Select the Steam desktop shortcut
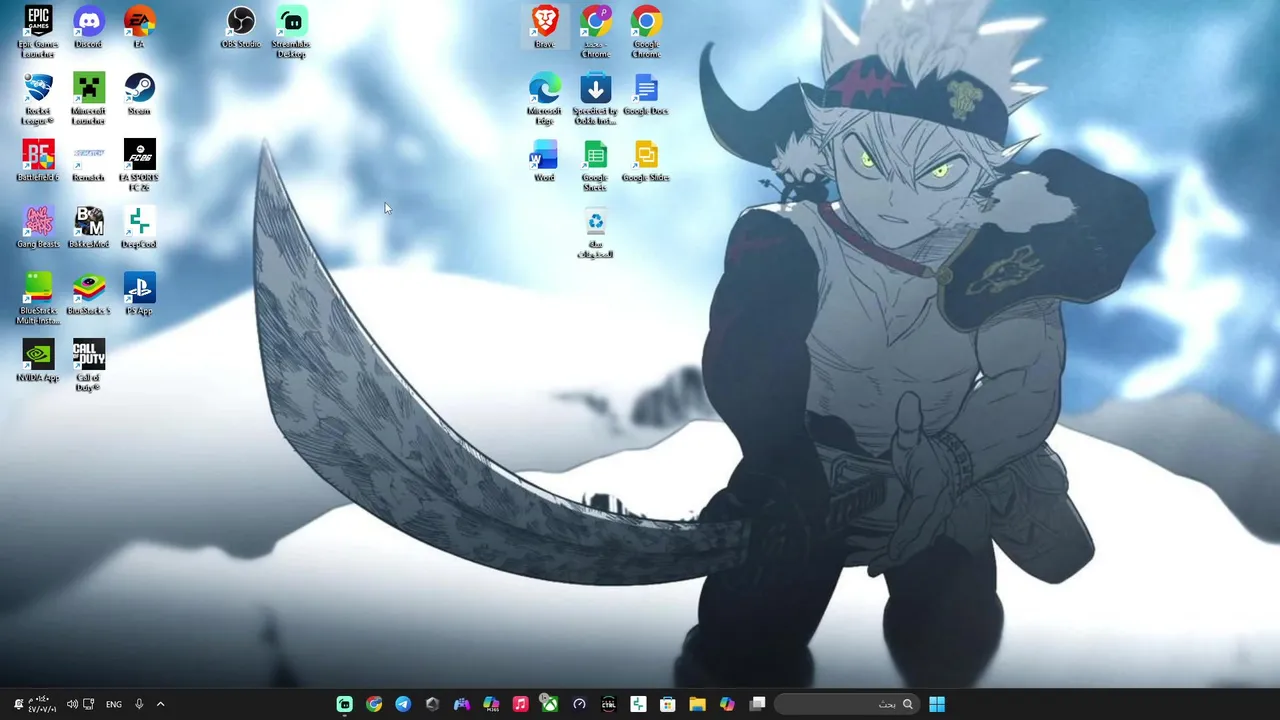The image size is (1280, 720). pos(139,94)
